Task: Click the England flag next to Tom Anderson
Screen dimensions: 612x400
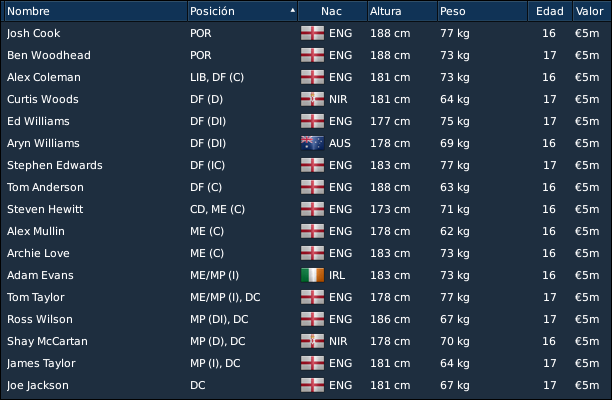Action: click(x=312, y=187)
